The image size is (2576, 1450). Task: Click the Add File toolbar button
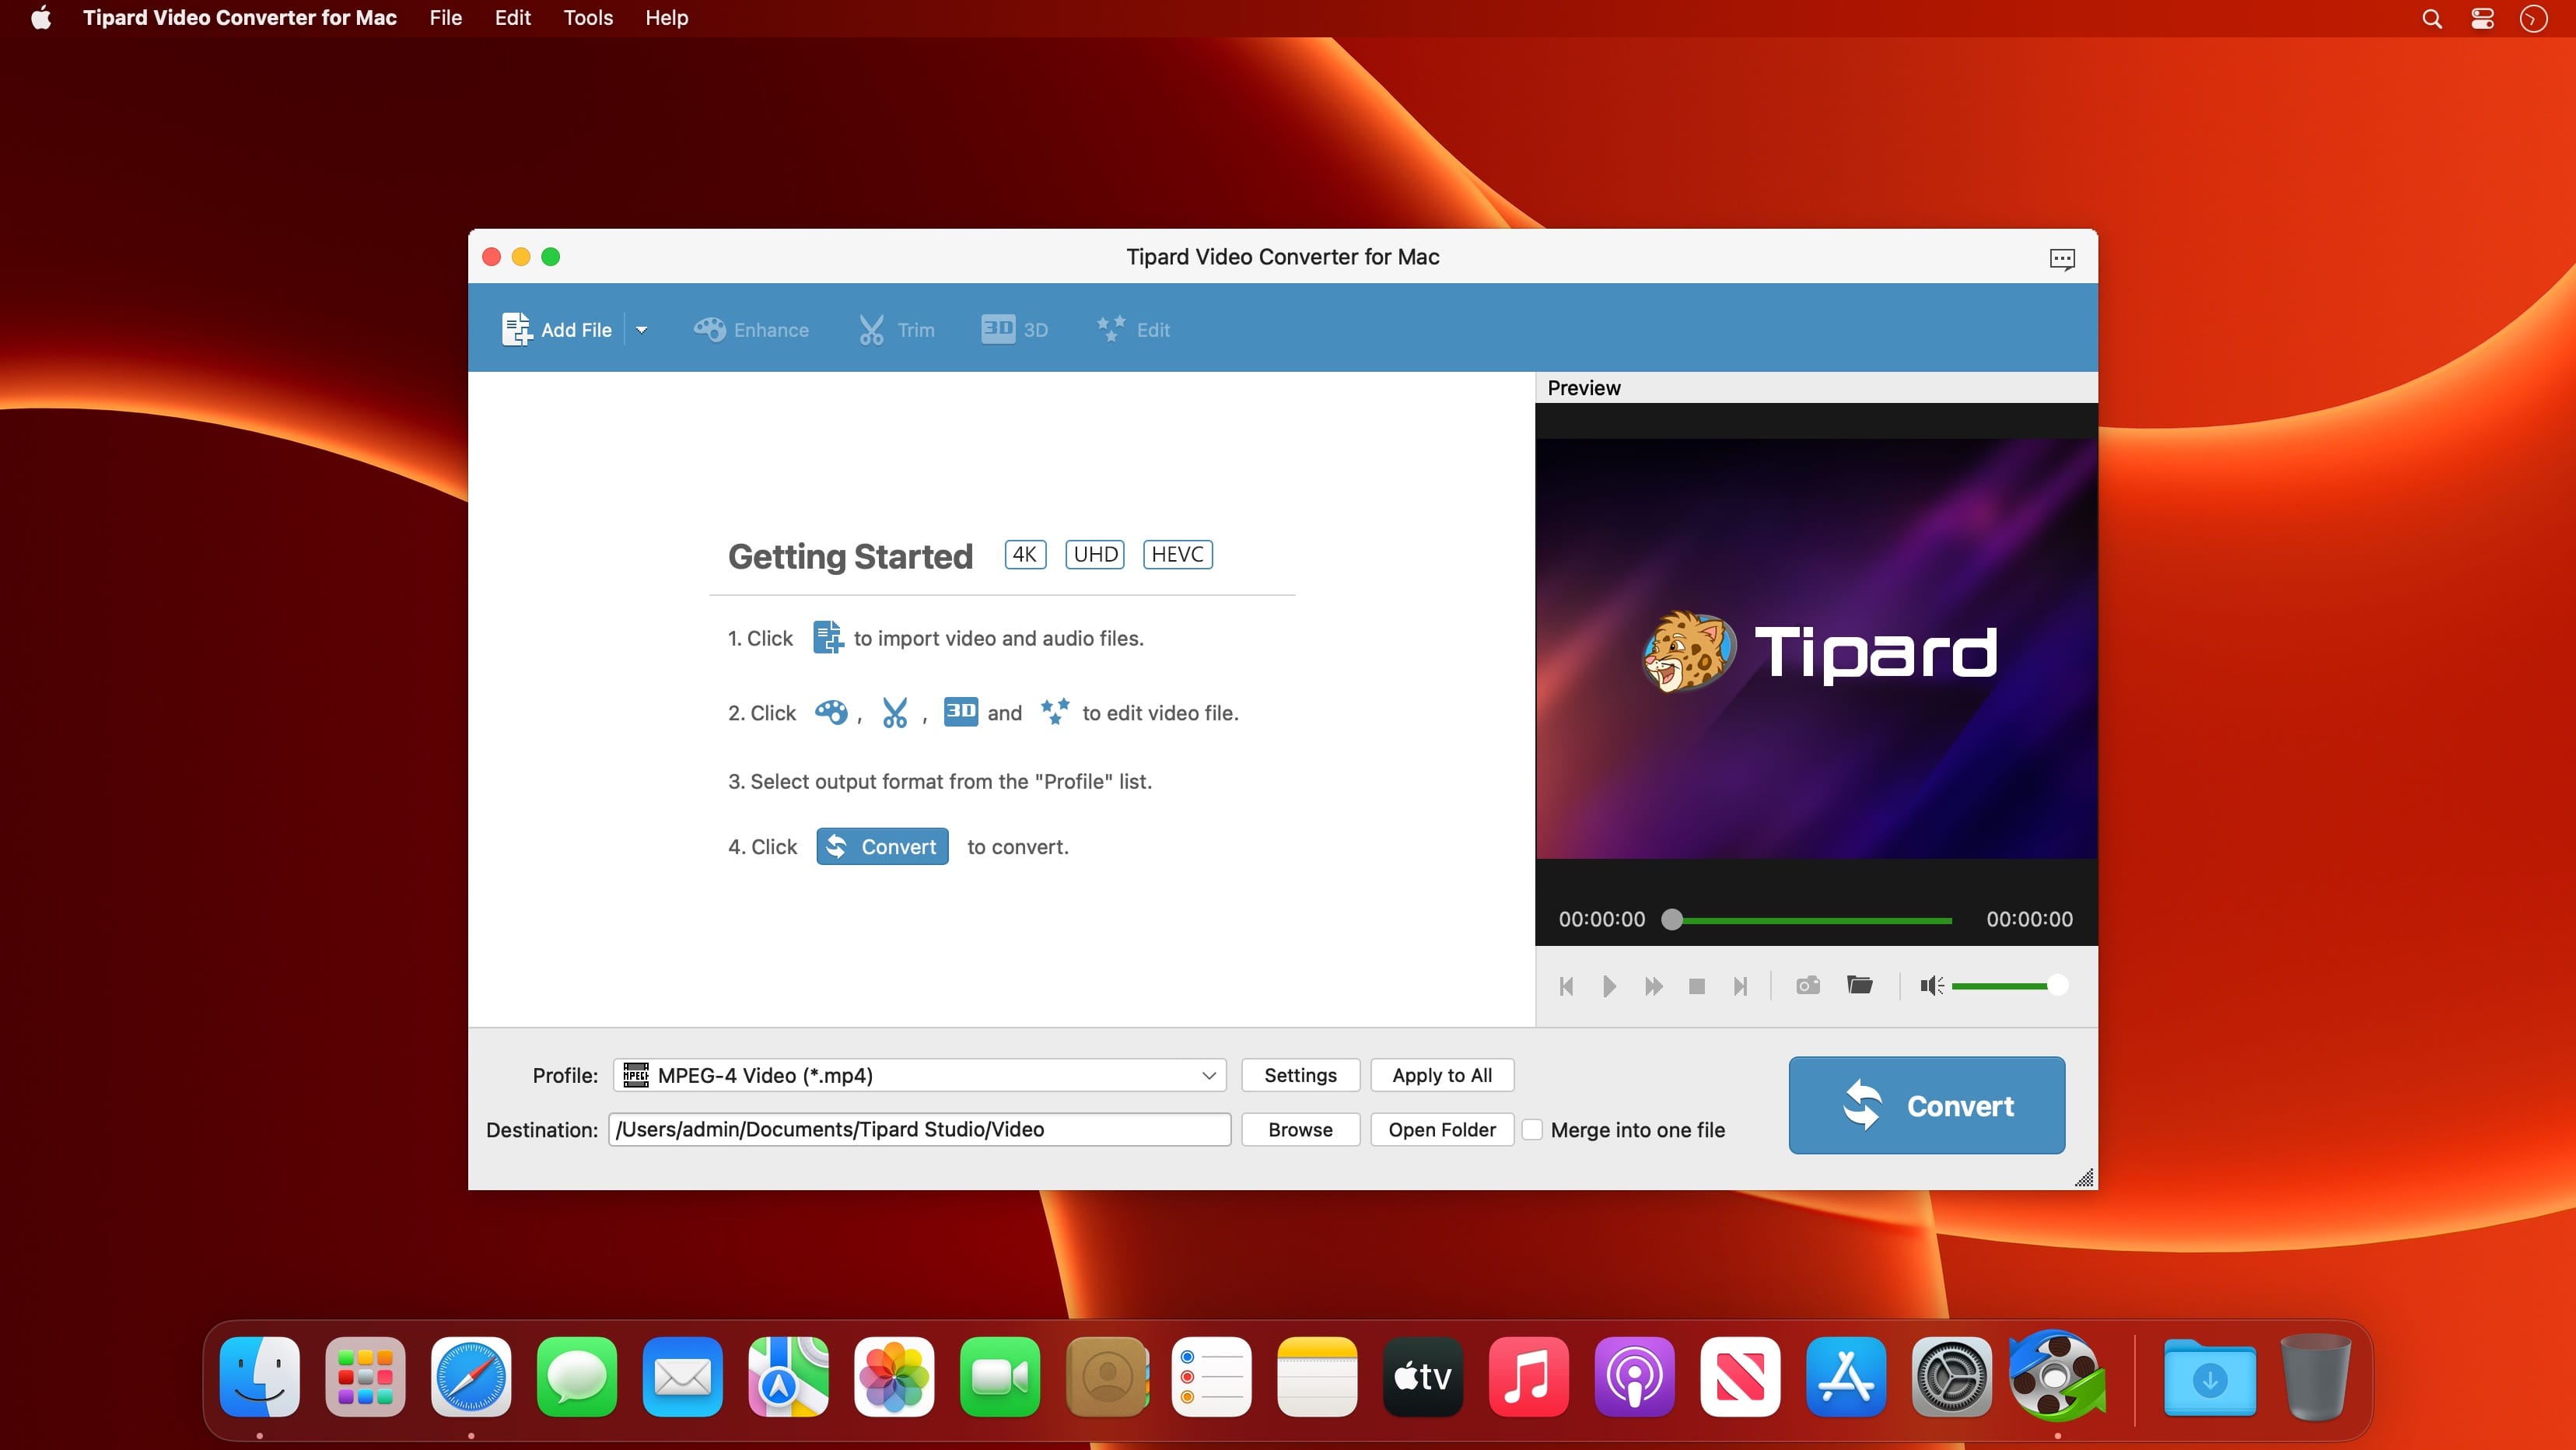[556, 329]
